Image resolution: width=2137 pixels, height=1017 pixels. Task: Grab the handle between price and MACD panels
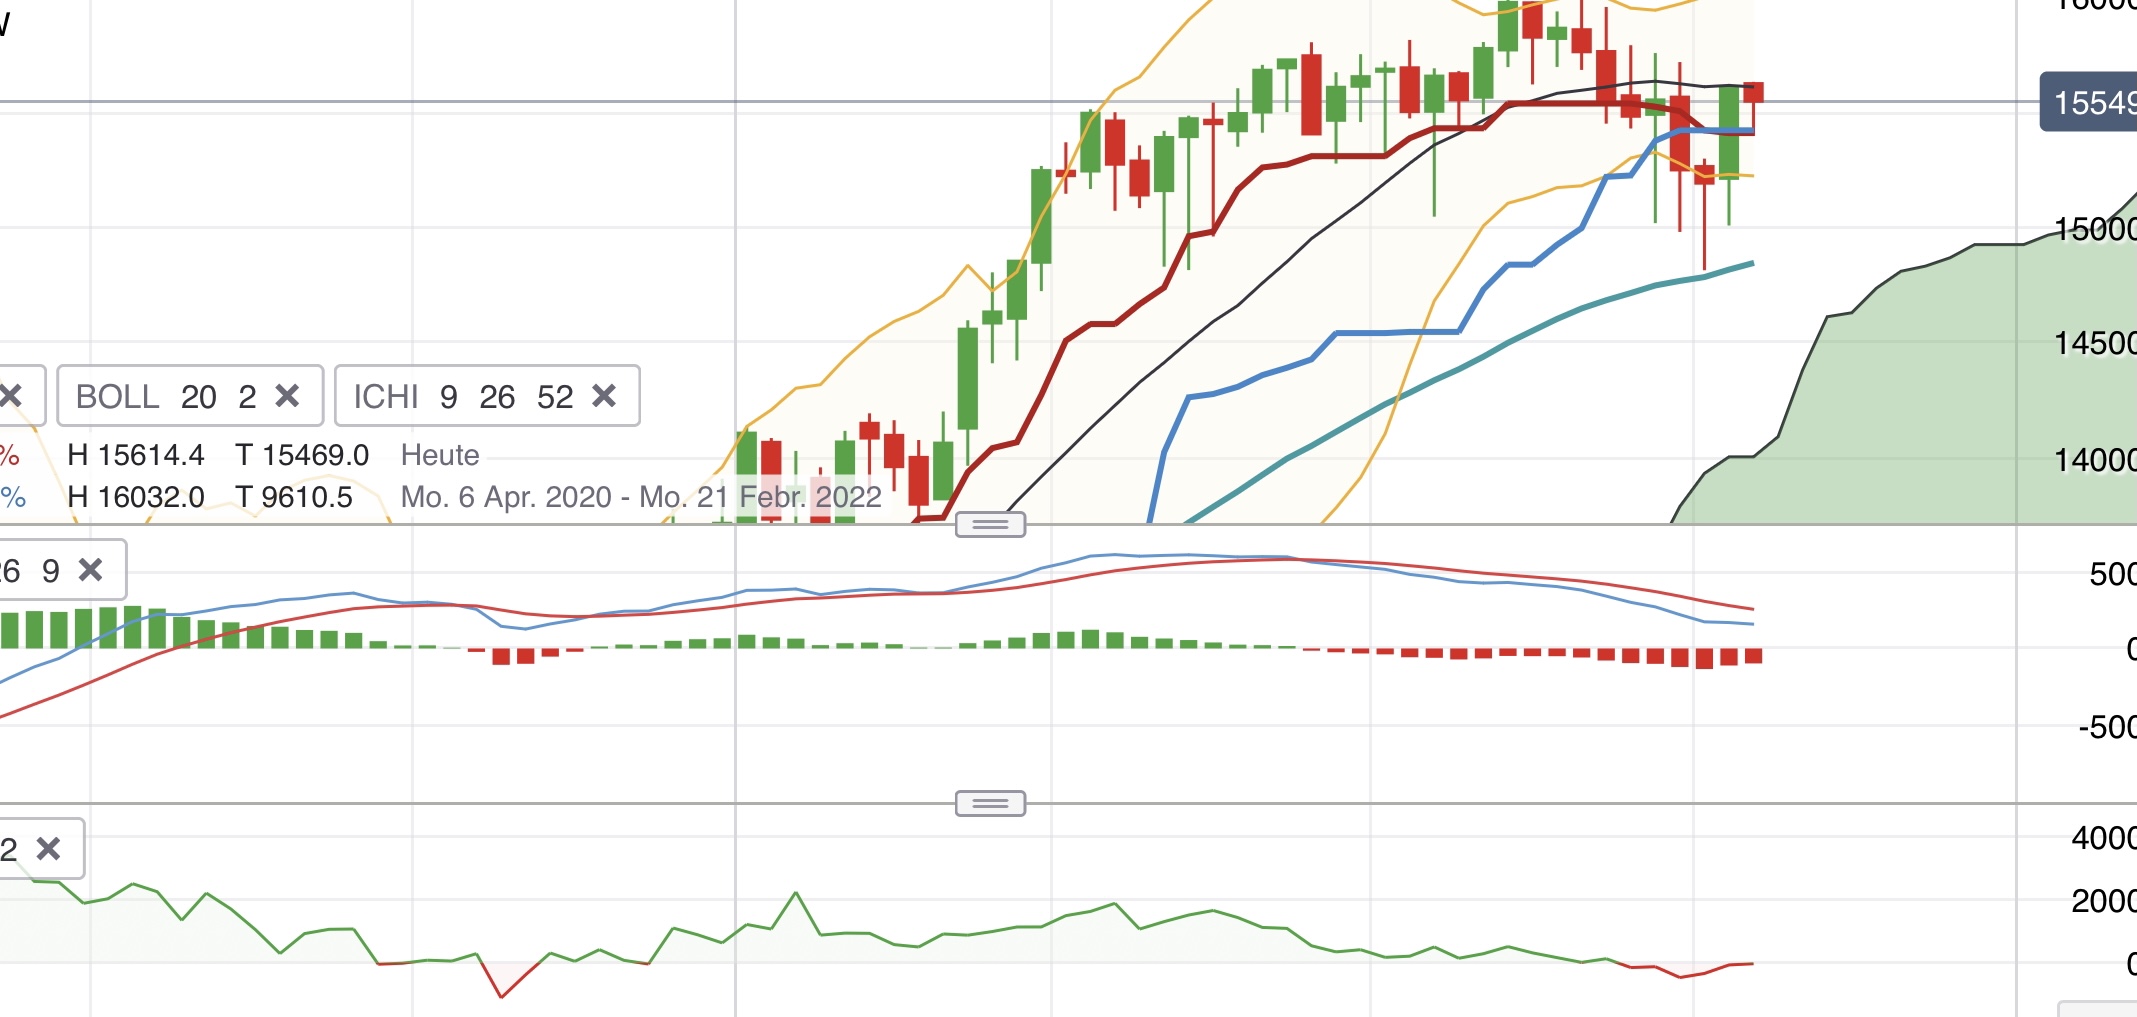pos(990,524)
